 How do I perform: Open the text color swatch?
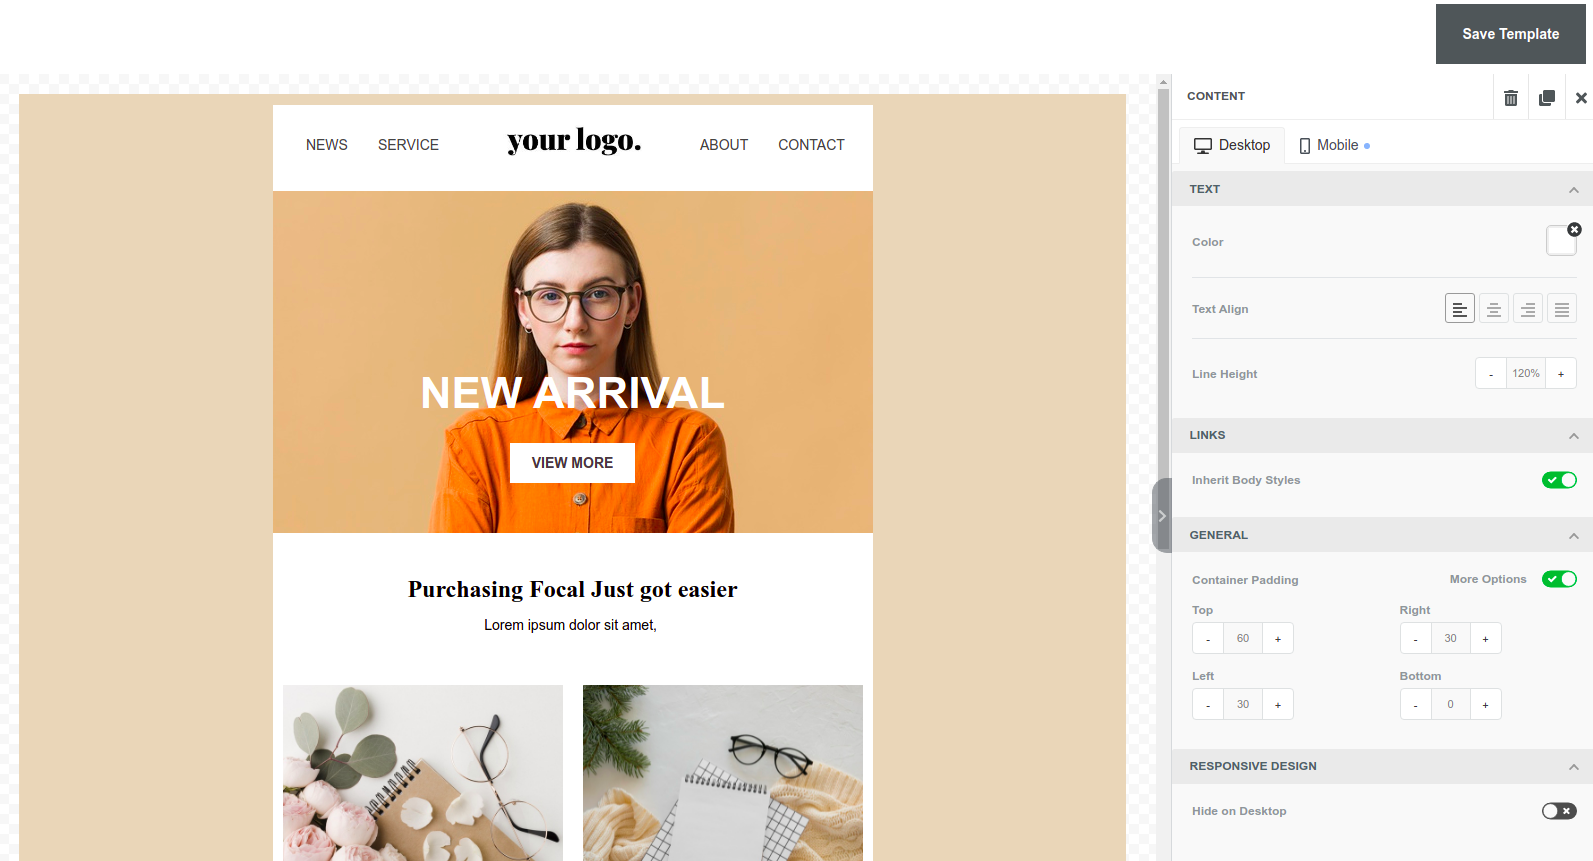coord(1560,241)
